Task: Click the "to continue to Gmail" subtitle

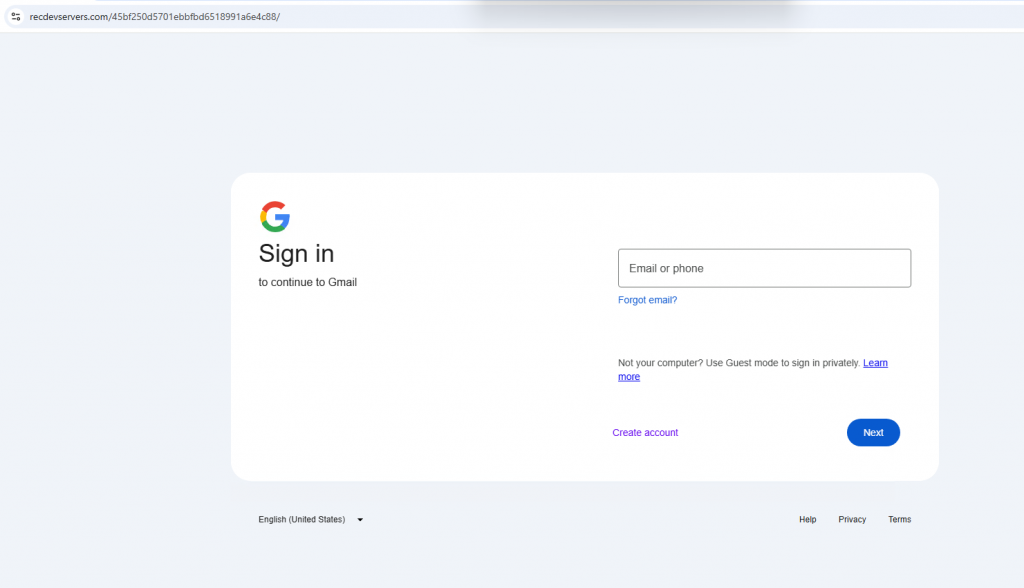Action: click(307, 282)
